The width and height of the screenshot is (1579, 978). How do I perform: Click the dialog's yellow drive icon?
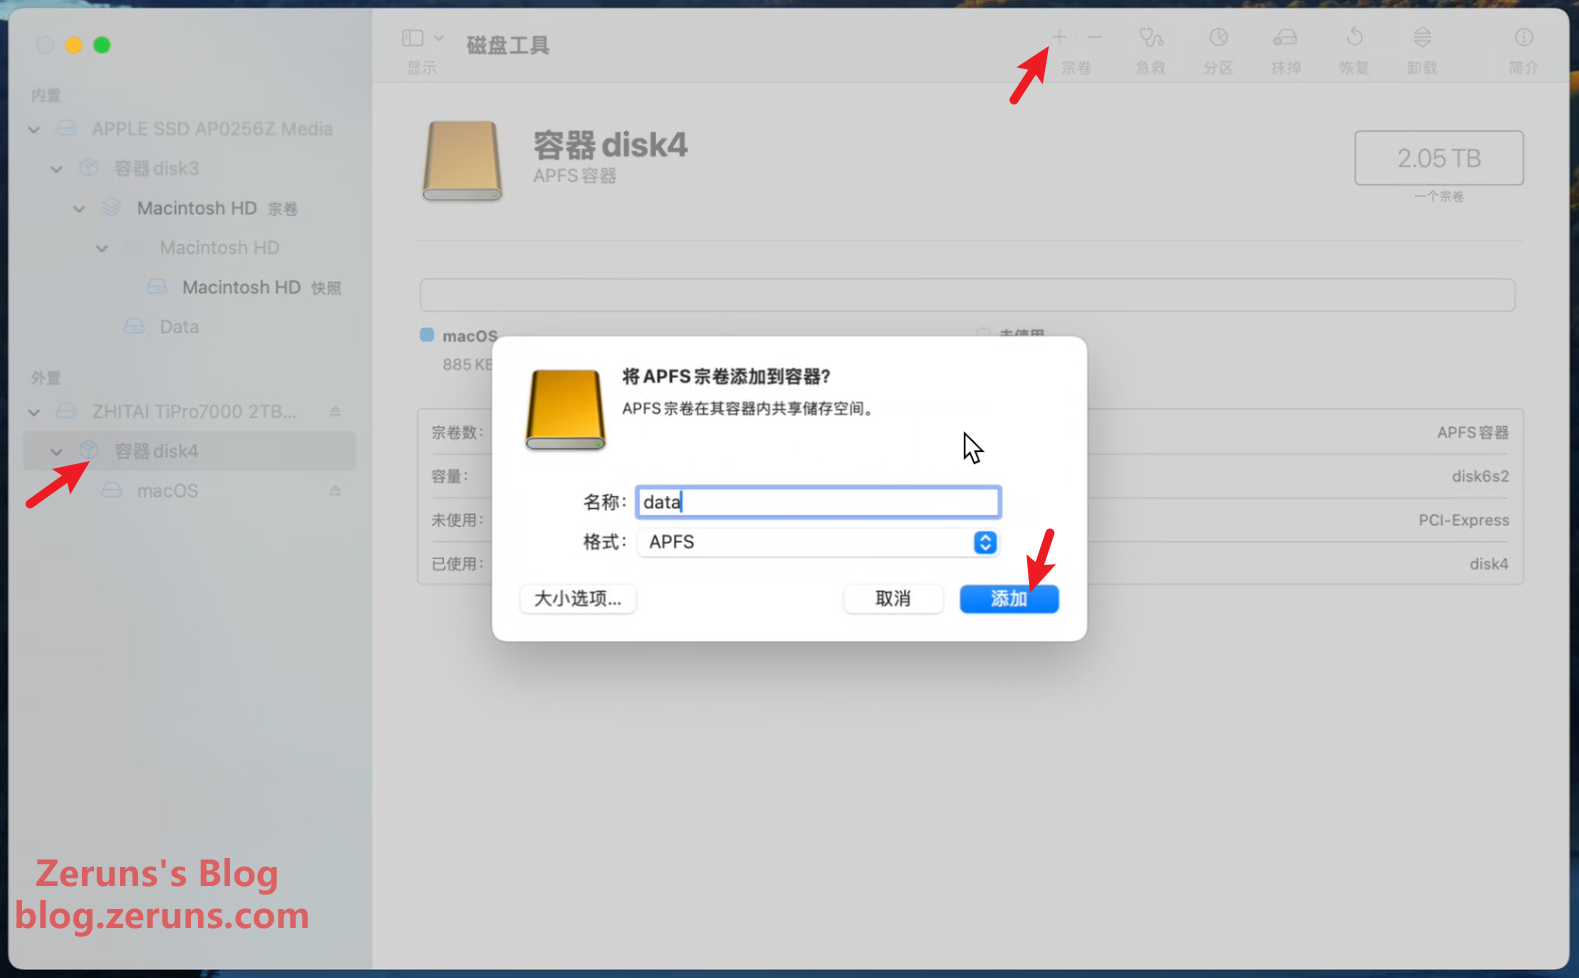point(565,410)
